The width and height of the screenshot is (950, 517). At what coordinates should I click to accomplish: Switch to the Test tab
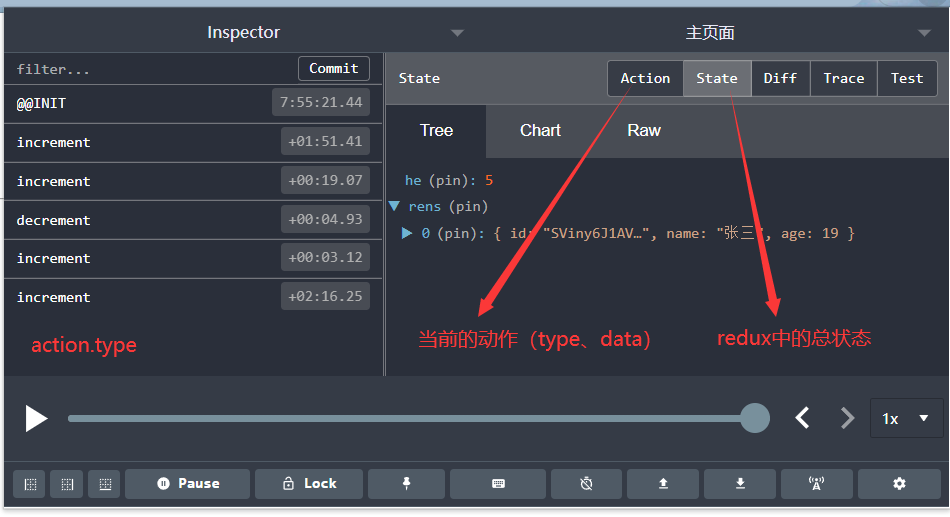click(x=907, y=78)
